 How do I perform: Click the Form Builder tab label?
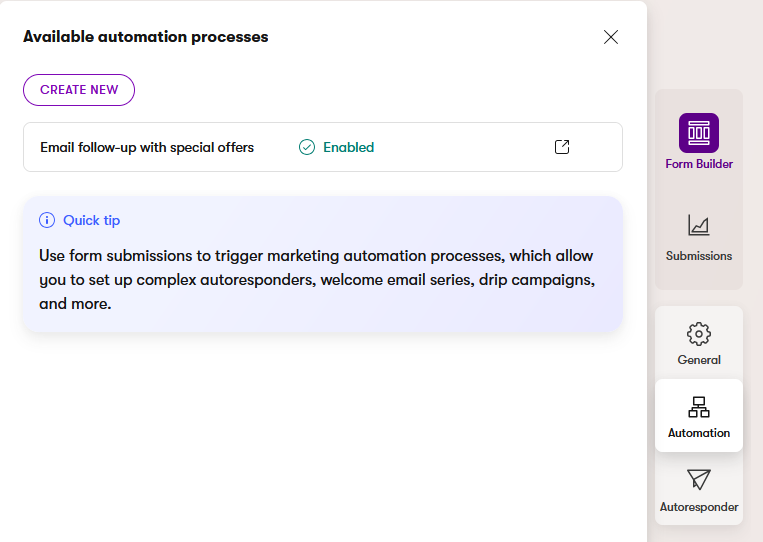tap(699, 164)
